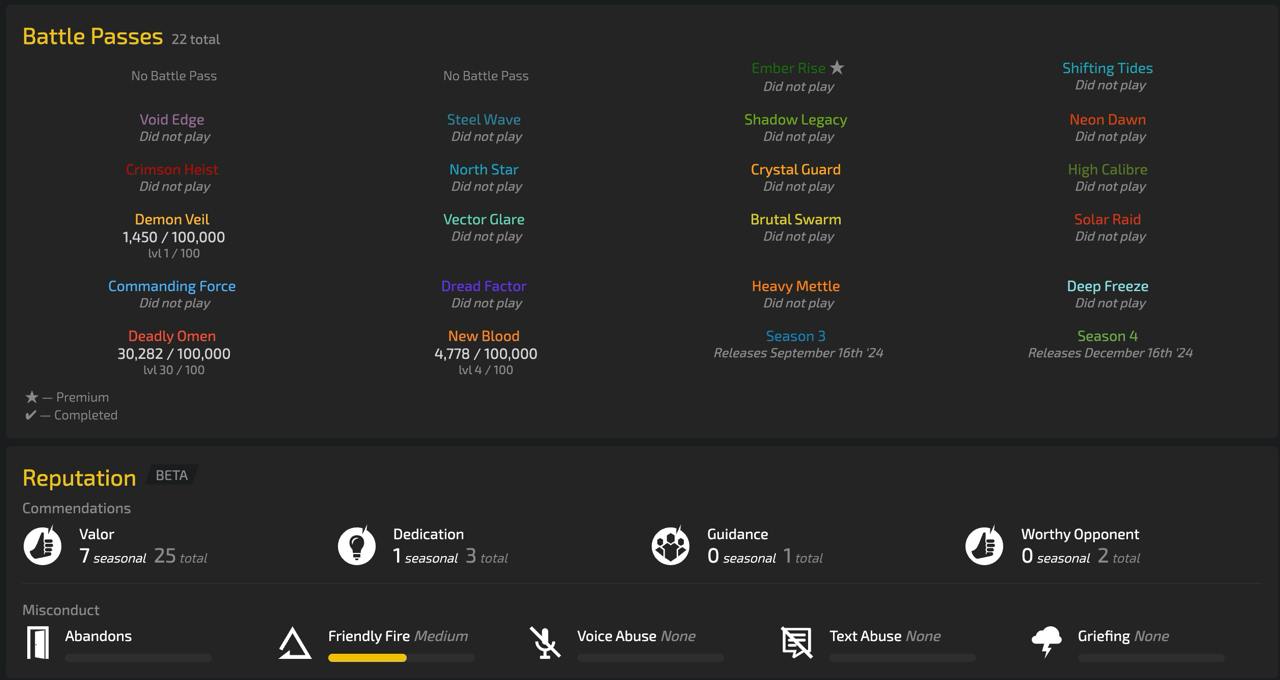
Task: Click the Shifting Tides battle pass link
Action: [1107, 68]
